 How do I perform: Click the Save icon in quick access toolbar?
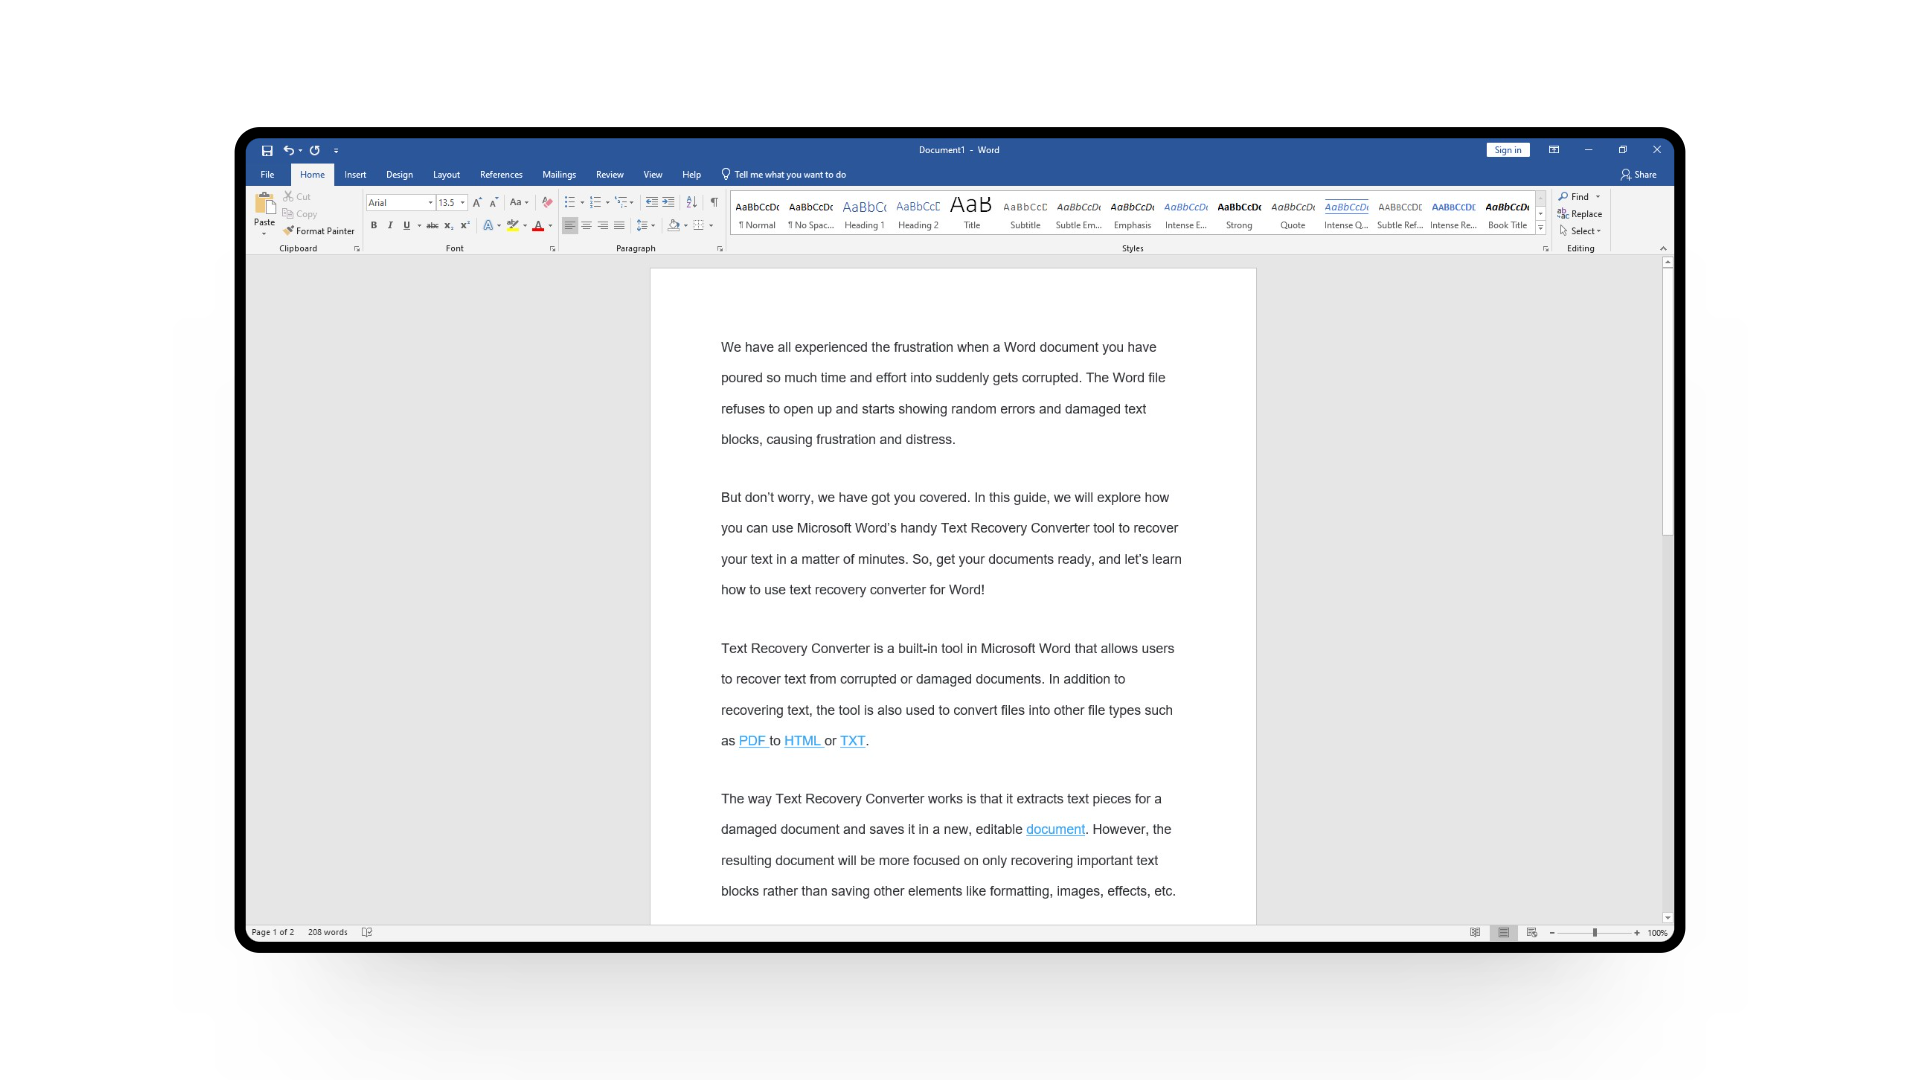pos(267,150)
